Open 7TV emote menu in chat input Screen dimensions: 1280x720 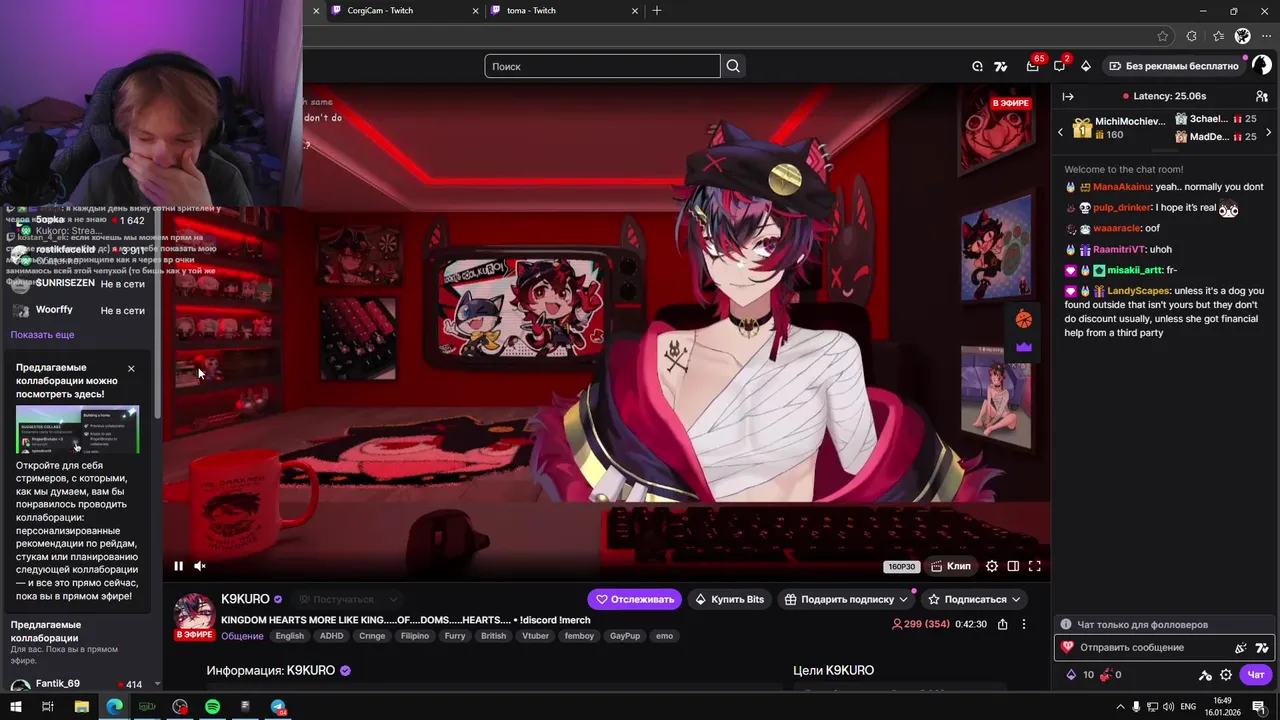click(x=1262, y=648)
